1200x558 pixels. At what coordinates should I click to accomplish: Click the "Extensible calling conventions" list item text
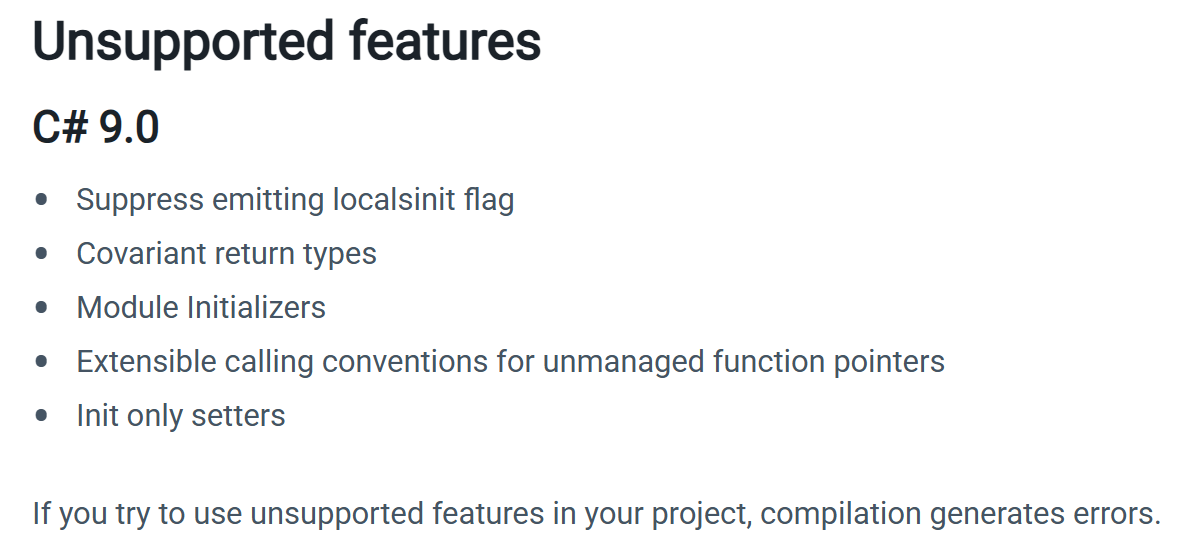coord(510,361)
